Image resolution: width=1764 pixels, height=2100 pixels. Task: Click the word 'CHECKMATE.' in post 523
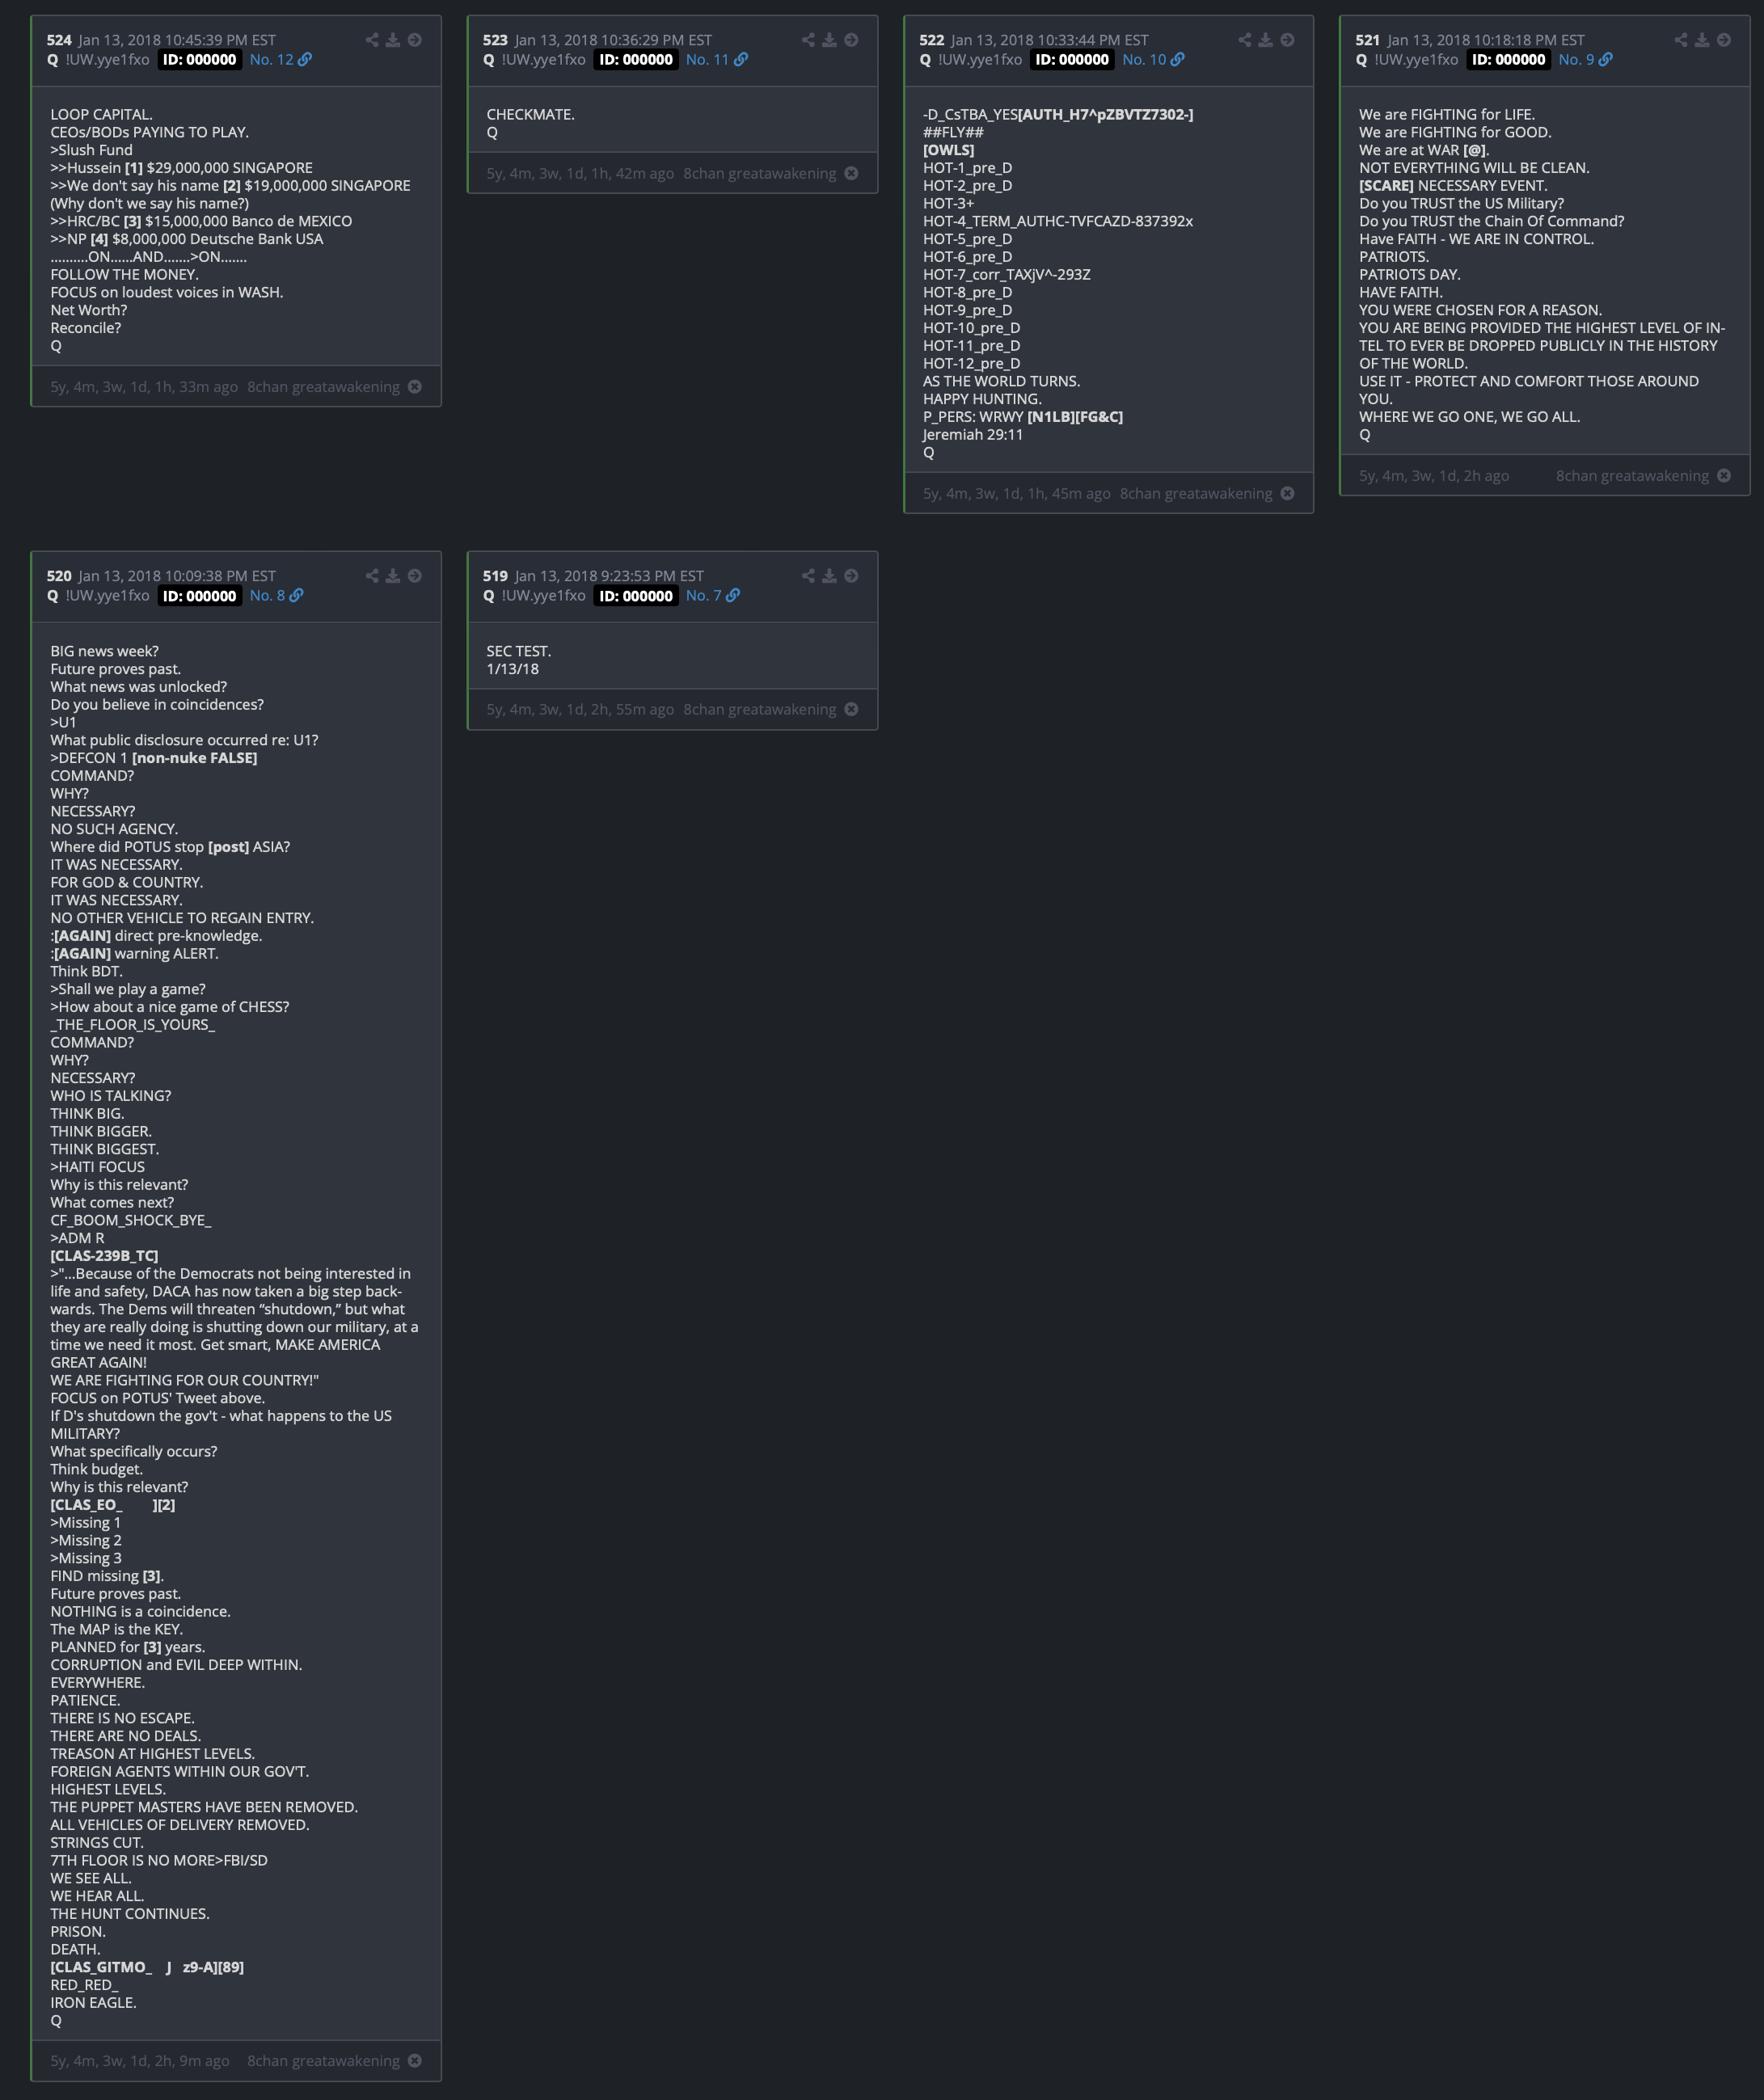coord(530,115)
